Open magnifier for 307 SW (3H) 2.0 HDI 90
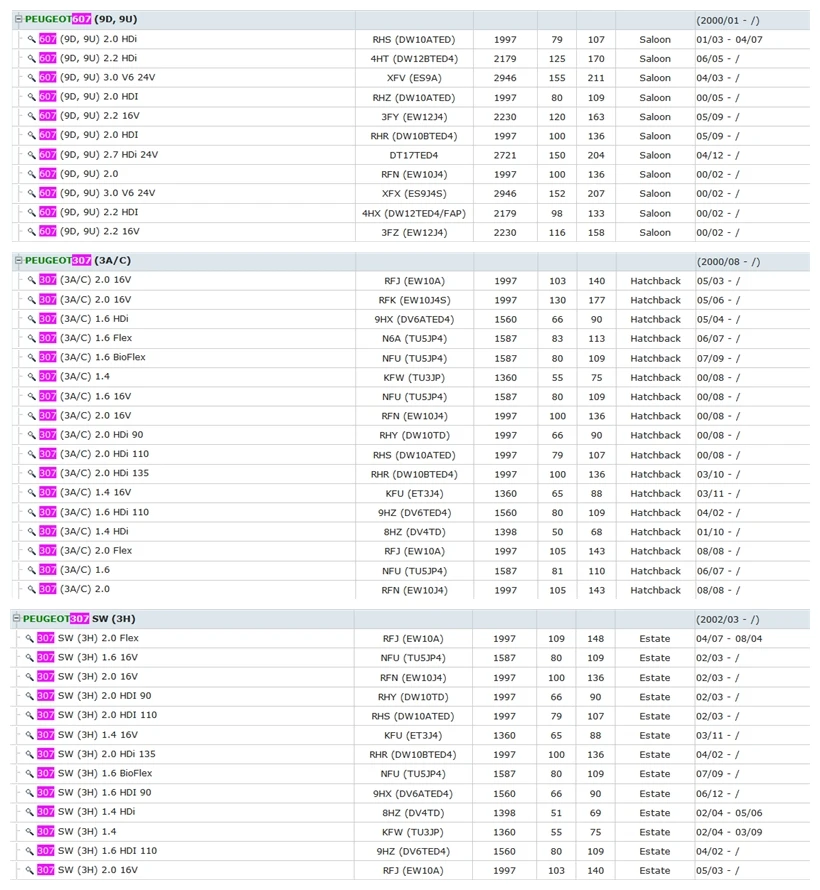Screen dimensions: 820x890 30,696
